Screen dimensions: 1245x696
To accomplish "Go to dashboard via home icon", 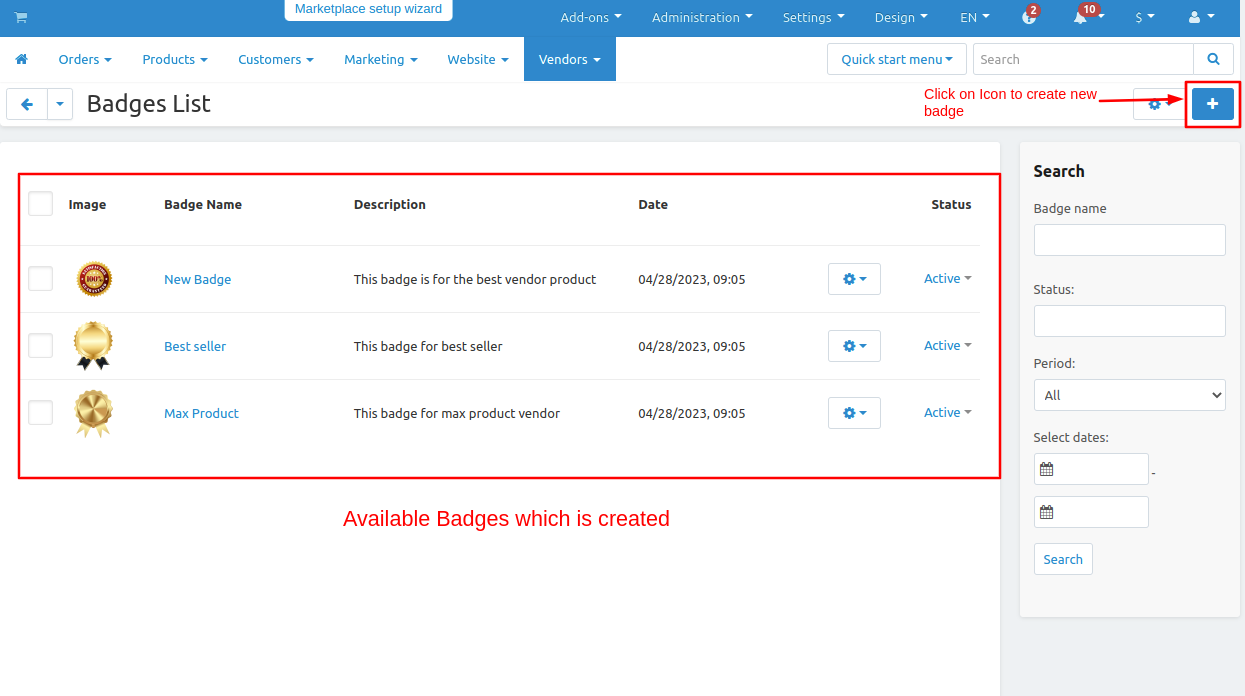I will pos(21,59).
